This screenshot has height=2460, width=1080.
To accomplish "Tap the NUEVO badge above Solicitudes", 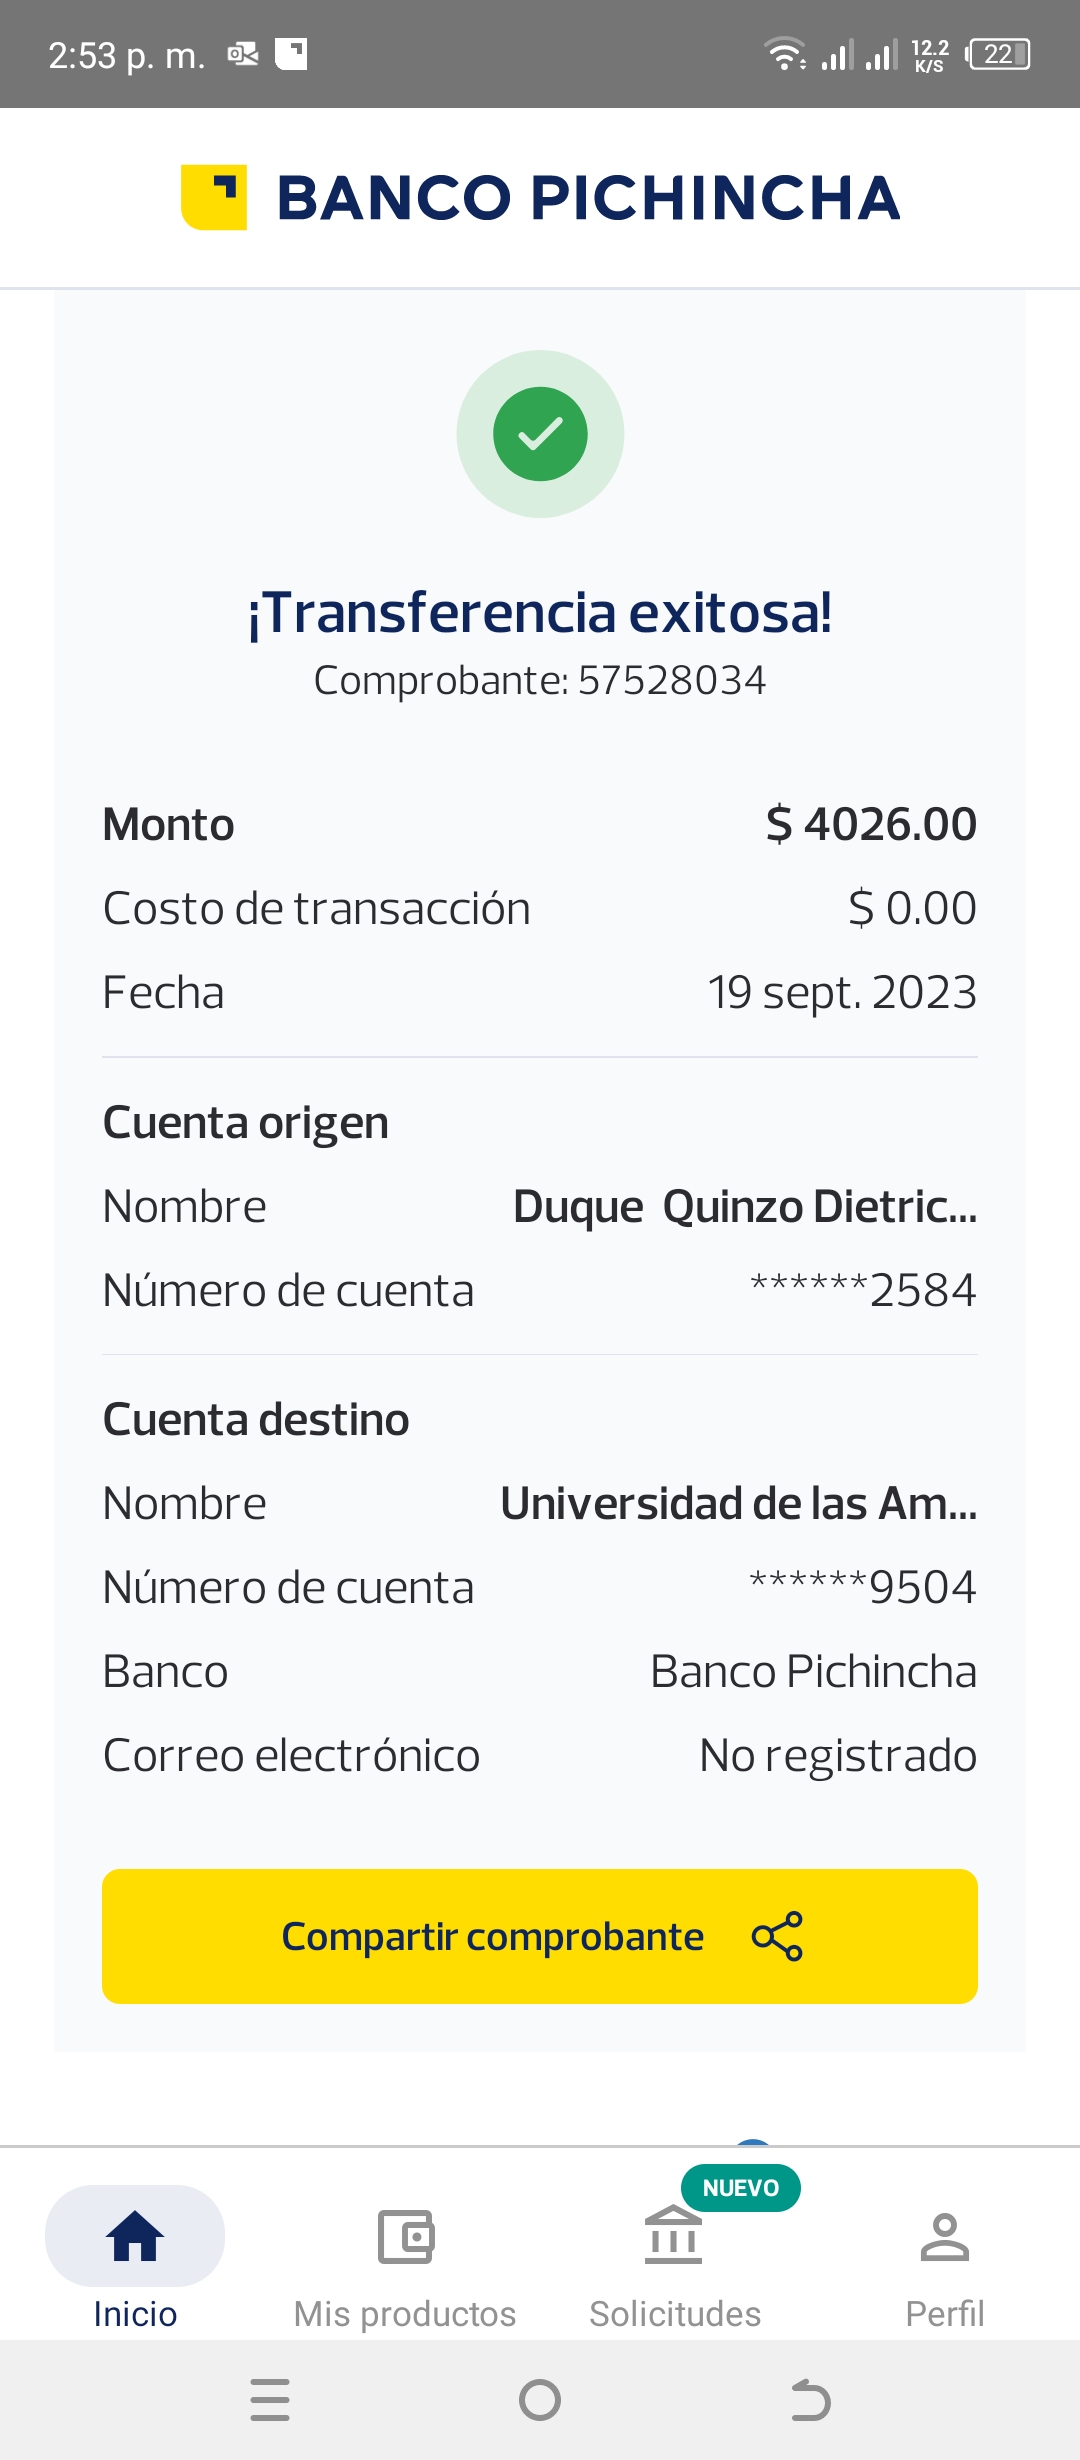I will (740, 2188).
